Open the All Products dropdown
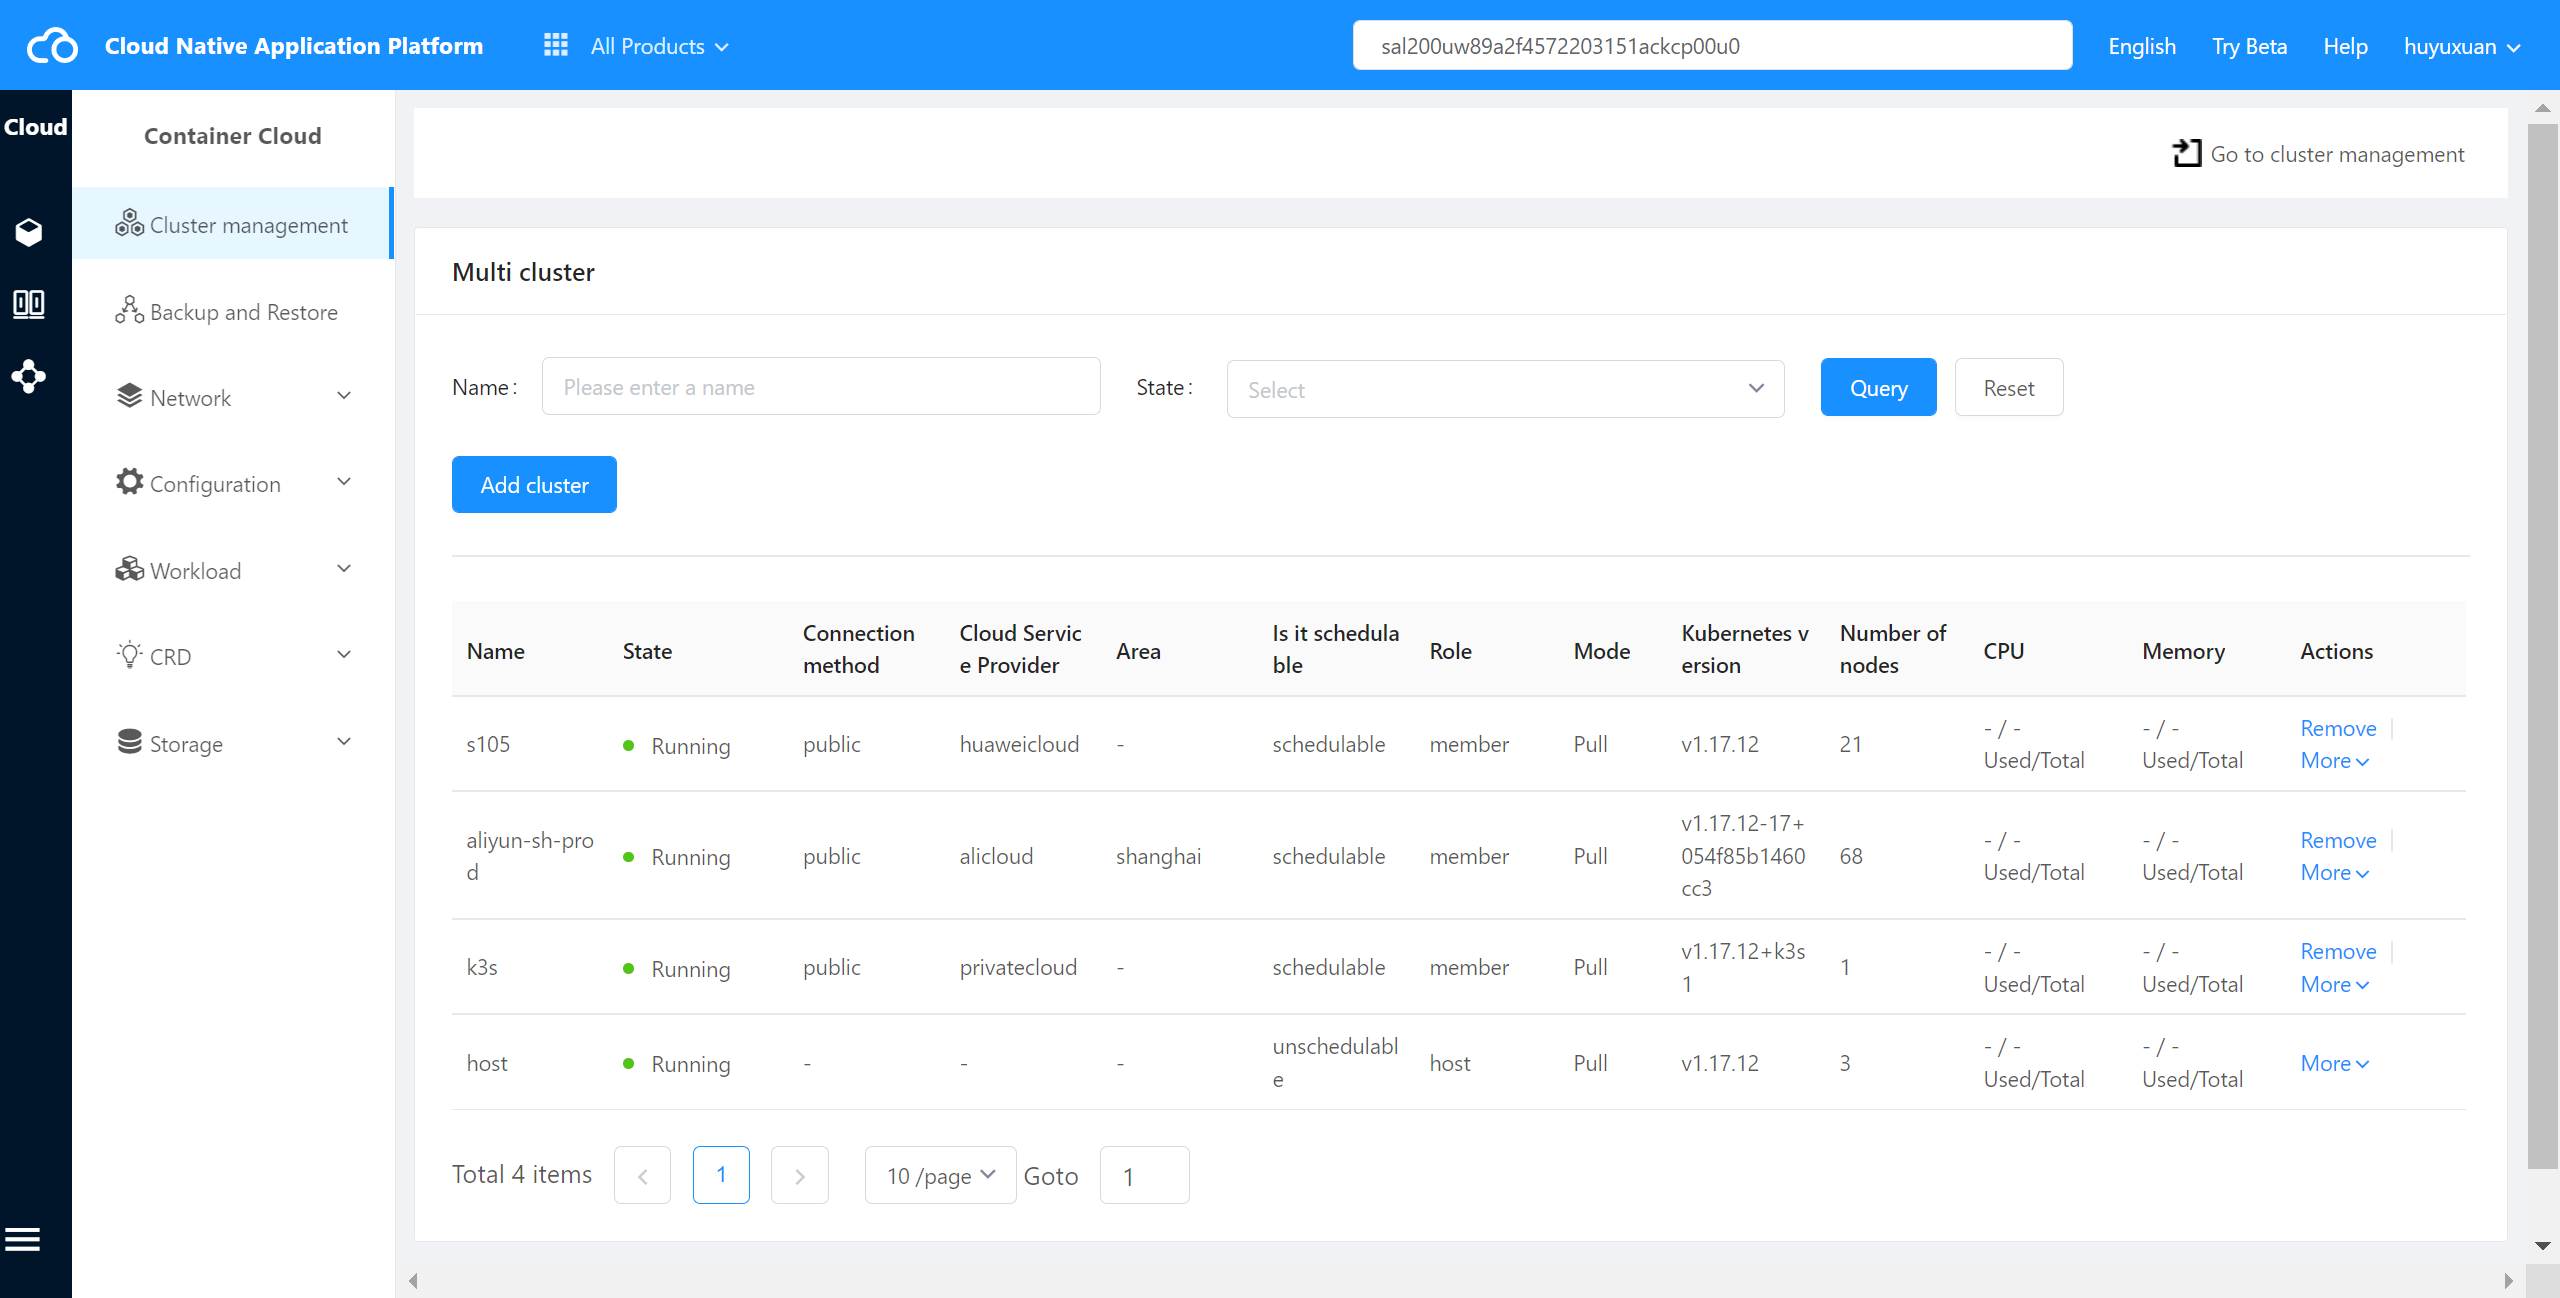Viewport: 2560px width, 1298px height. [x=660, y=46]
